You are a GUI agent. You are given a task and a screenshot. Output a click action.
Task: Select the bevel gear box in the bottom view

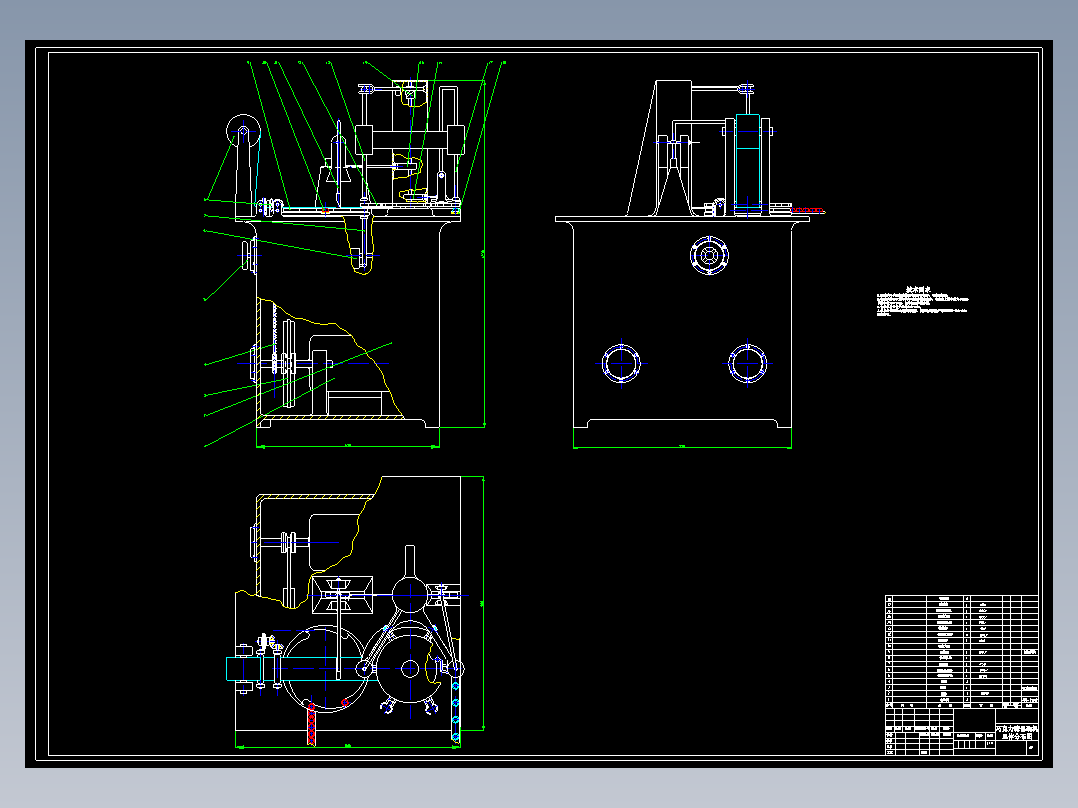click(342, 596)
